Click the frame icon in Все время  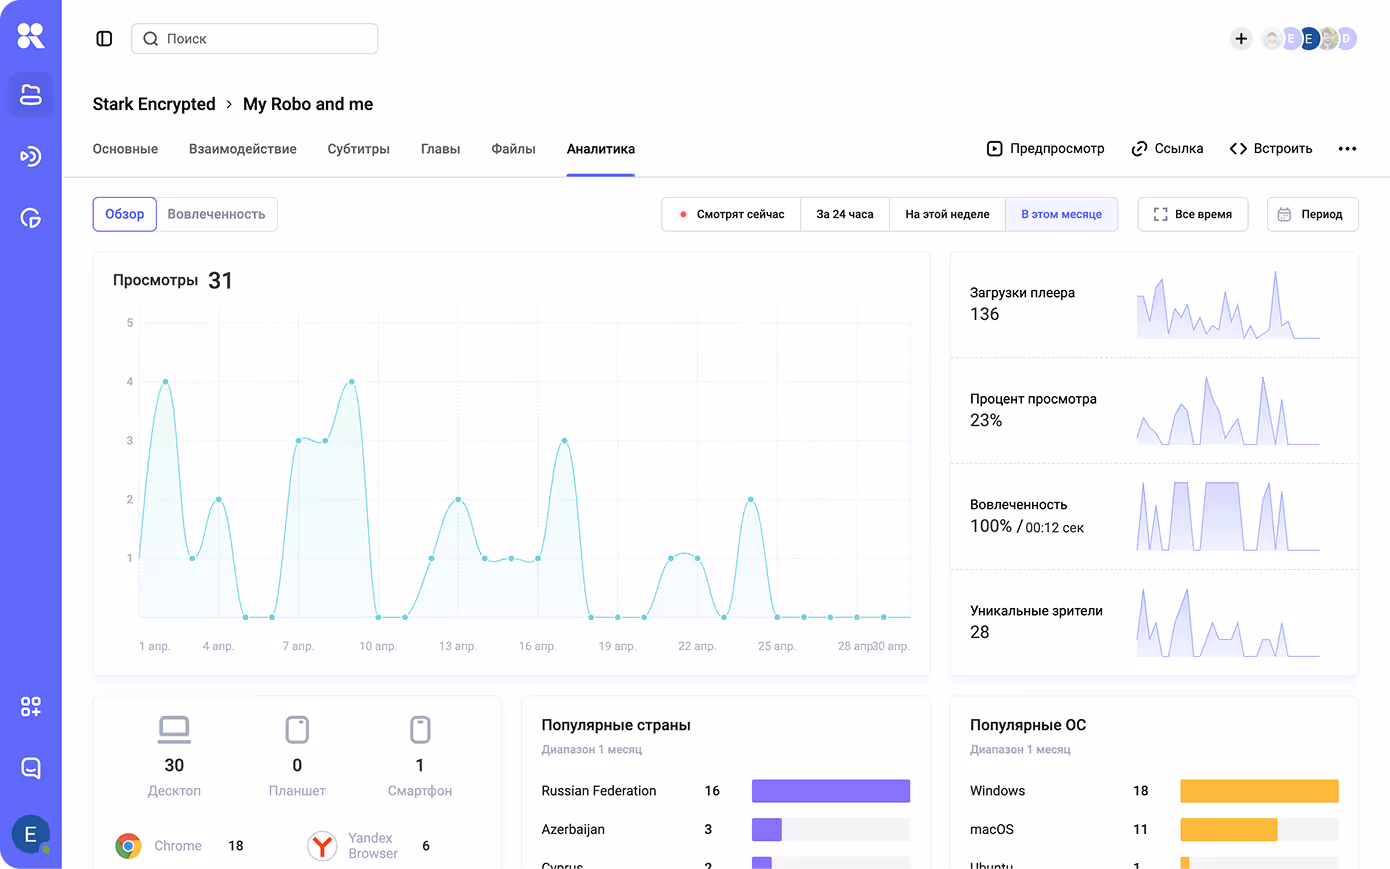tap(1161, 214)
